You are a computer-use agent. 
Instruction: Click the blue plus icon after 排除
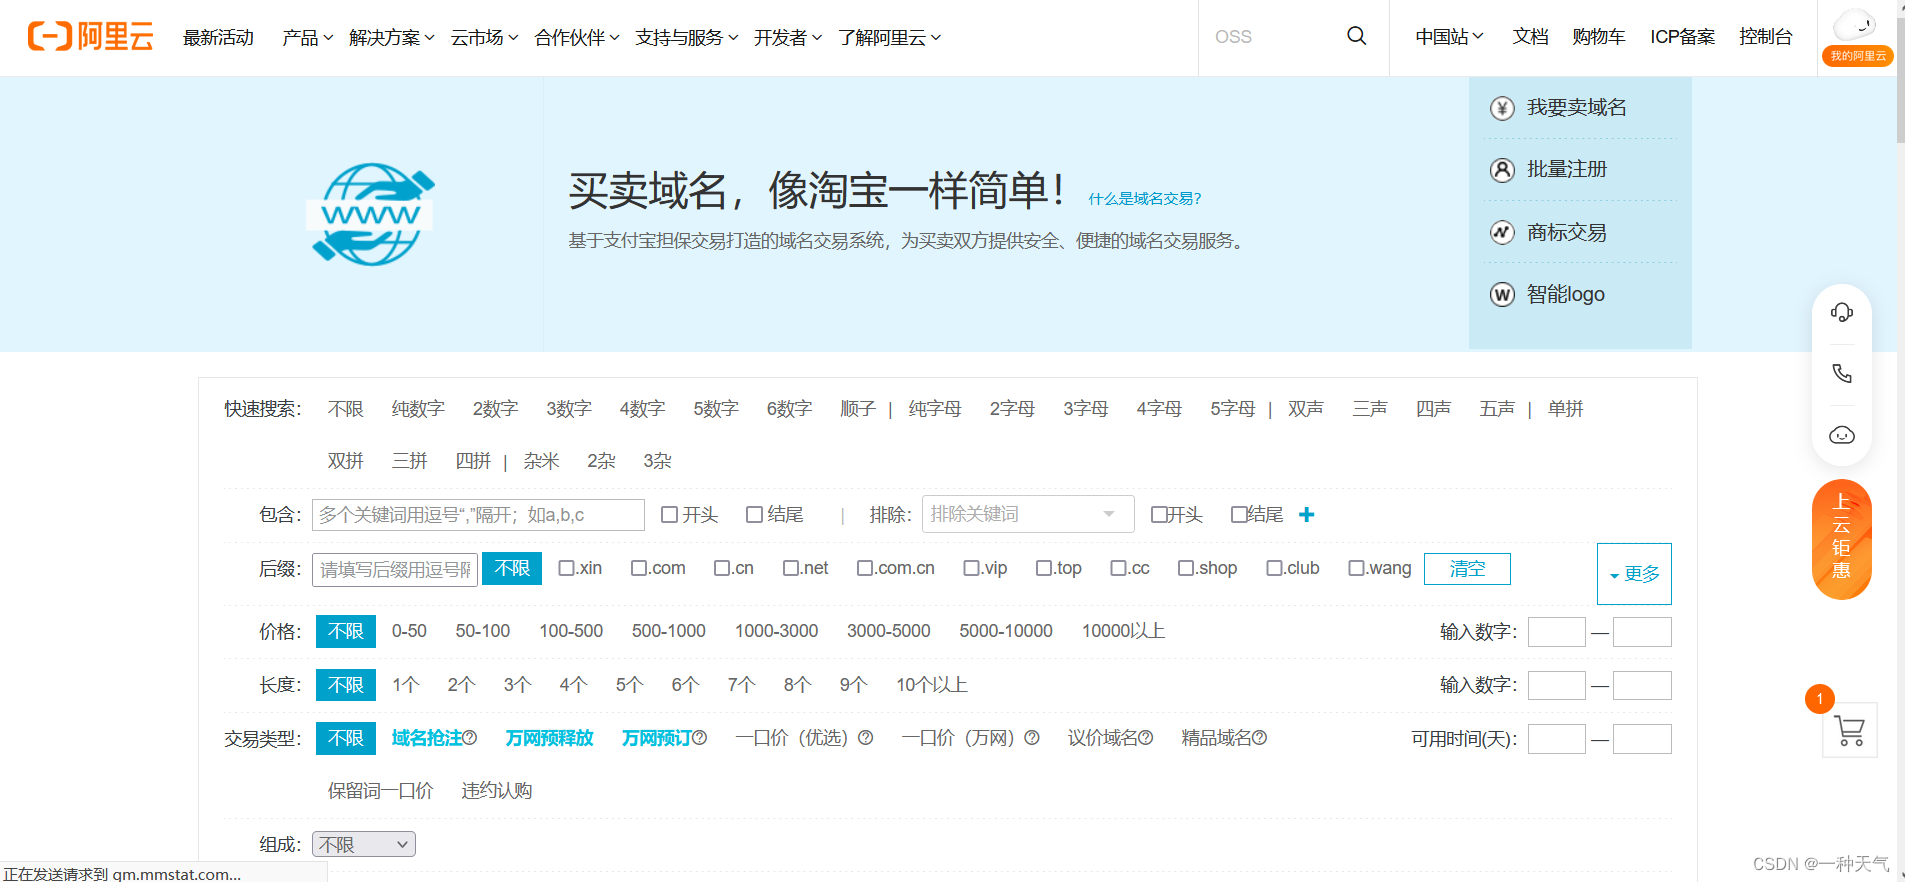tap(1306, 514)
